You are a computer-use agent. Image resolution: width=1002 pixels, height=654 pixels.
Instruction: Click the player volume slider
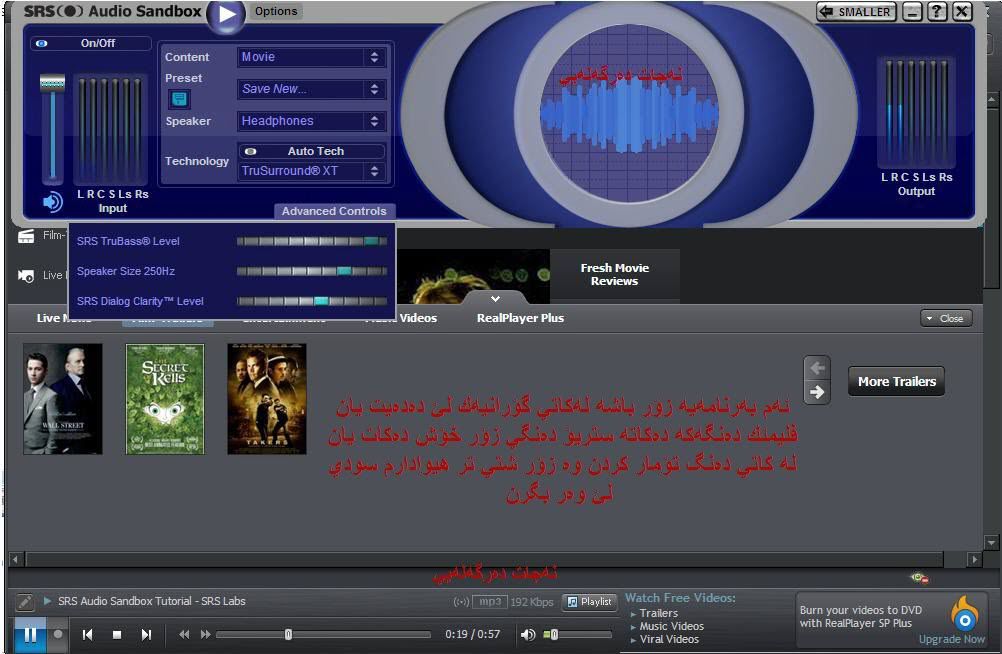(577, 634)
